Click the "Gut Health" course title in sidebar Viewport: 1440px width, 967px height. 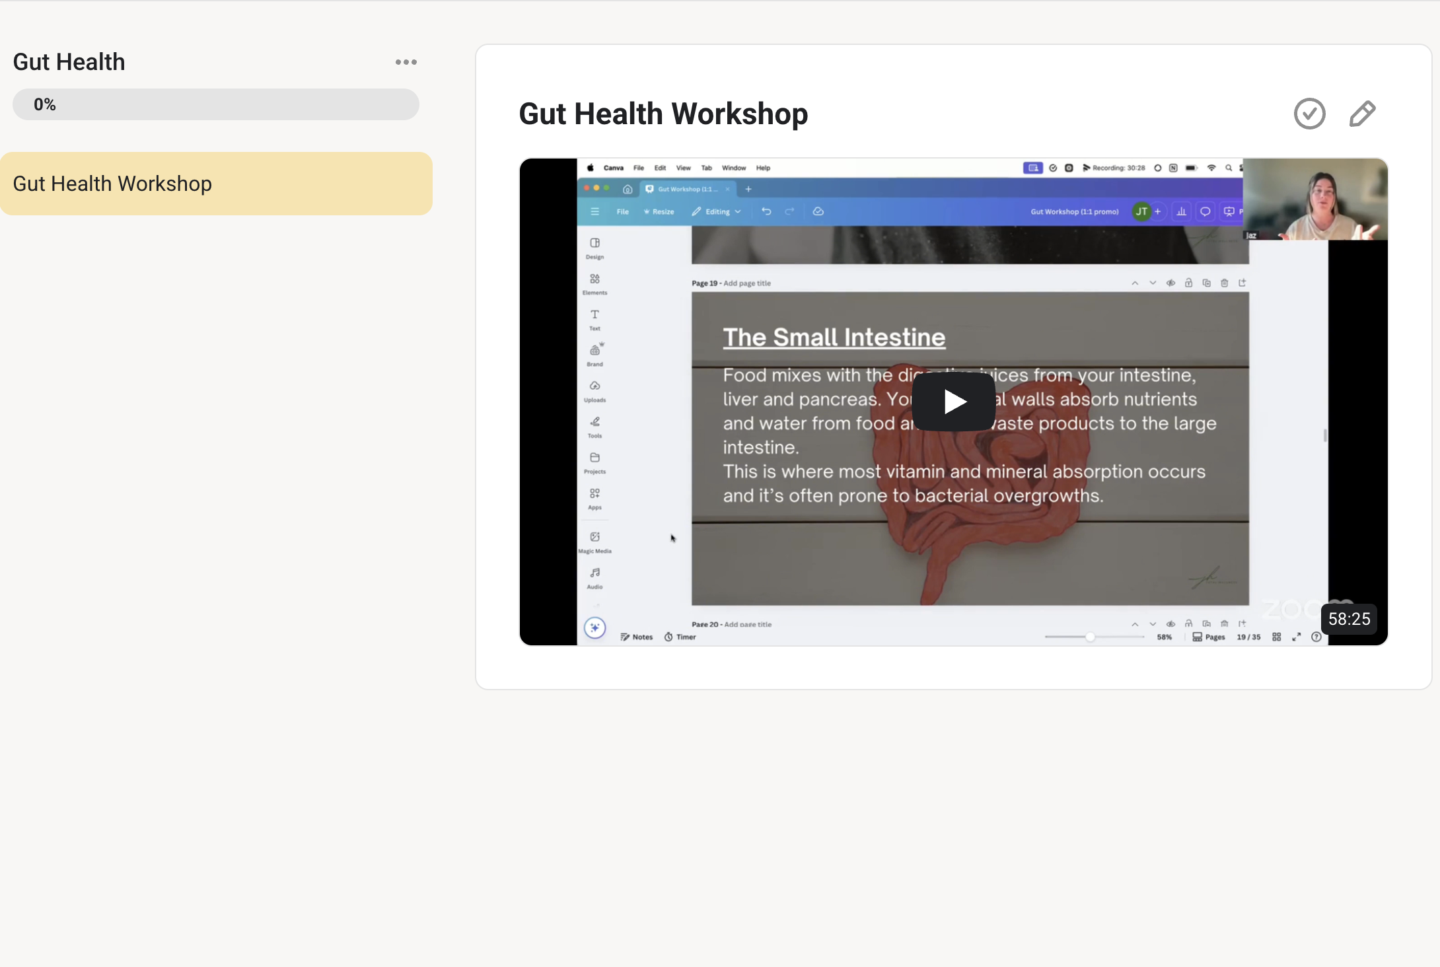(69, 62)
